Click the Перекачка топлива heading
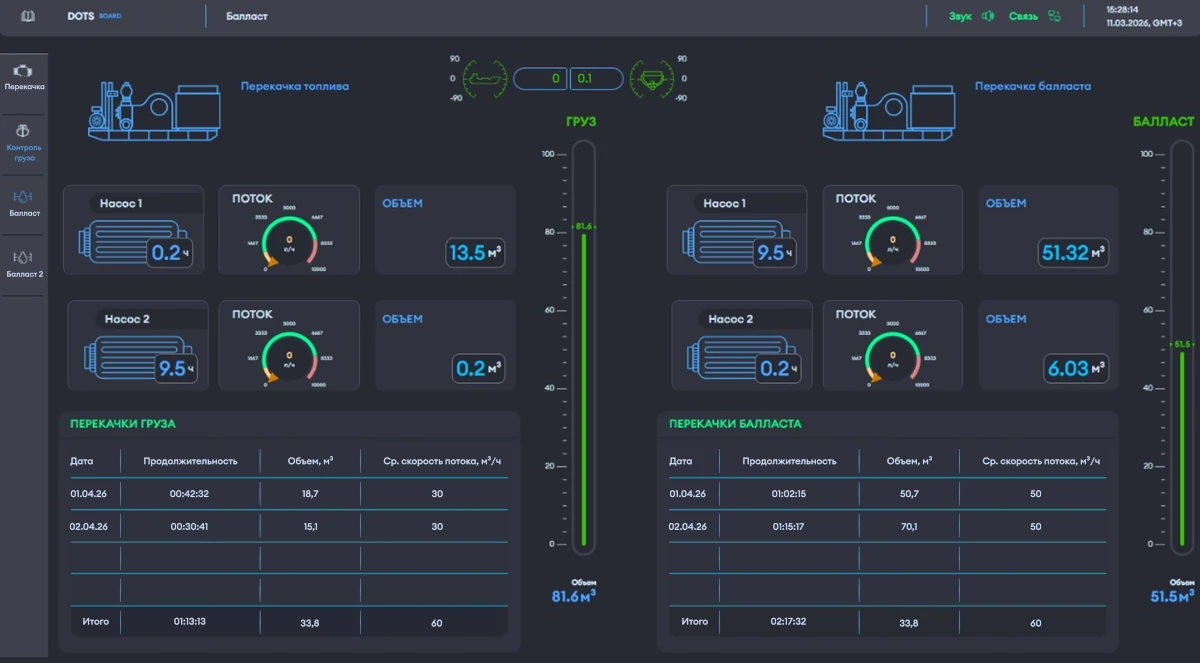Screen dimensions: 1200x663 click(x=294, y=87)
